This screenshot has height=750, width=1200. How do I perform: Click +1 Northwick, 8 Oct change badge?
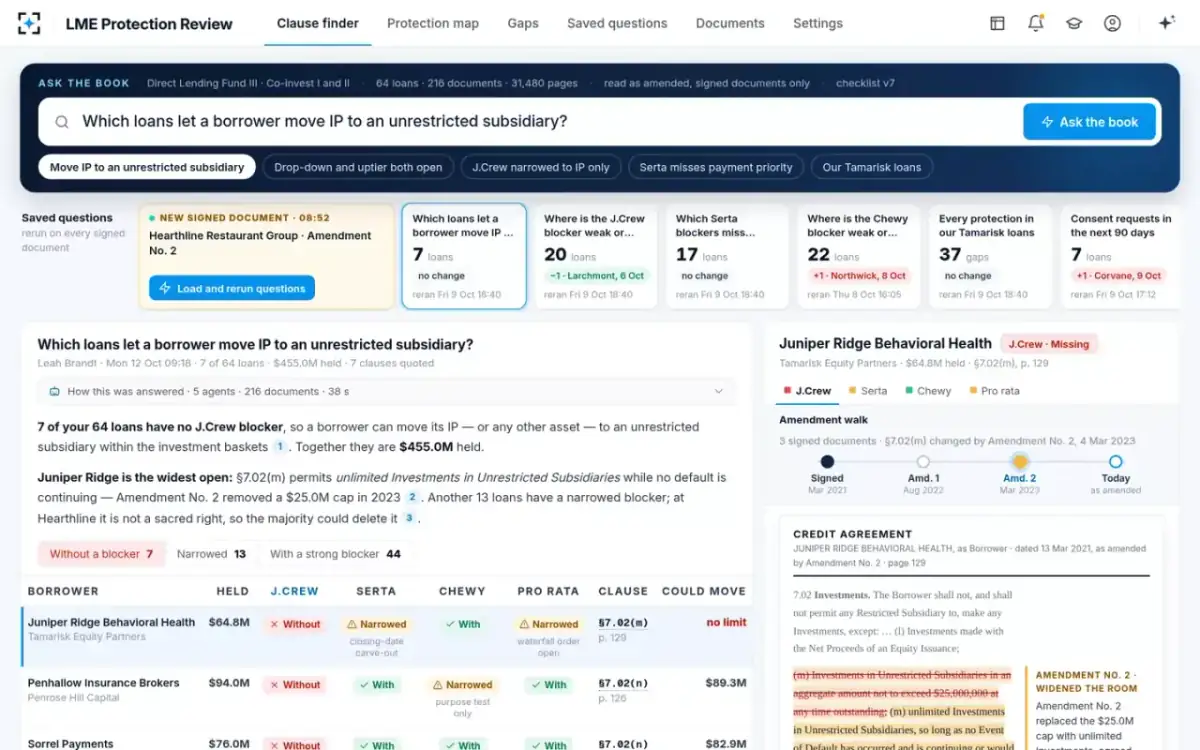pyautogui.click(x=860, y=276)
